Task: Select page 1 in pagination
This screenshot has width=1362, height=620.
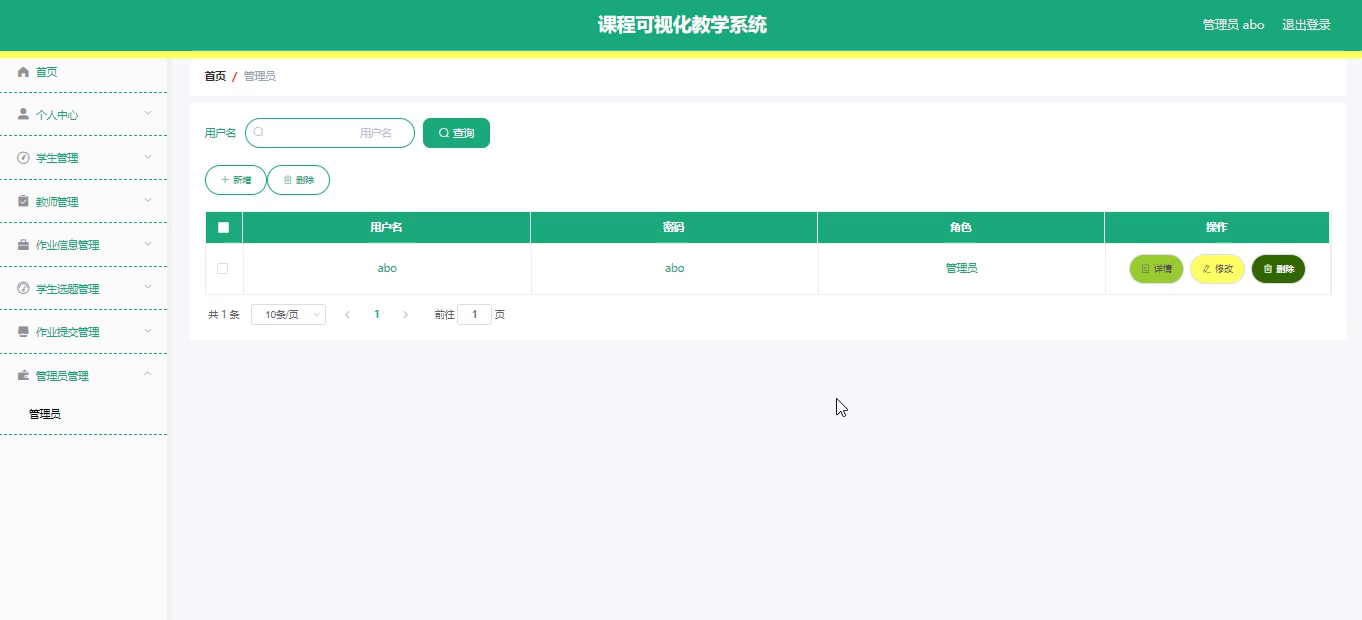Action: pyautogui.click(x=377, y=314)
